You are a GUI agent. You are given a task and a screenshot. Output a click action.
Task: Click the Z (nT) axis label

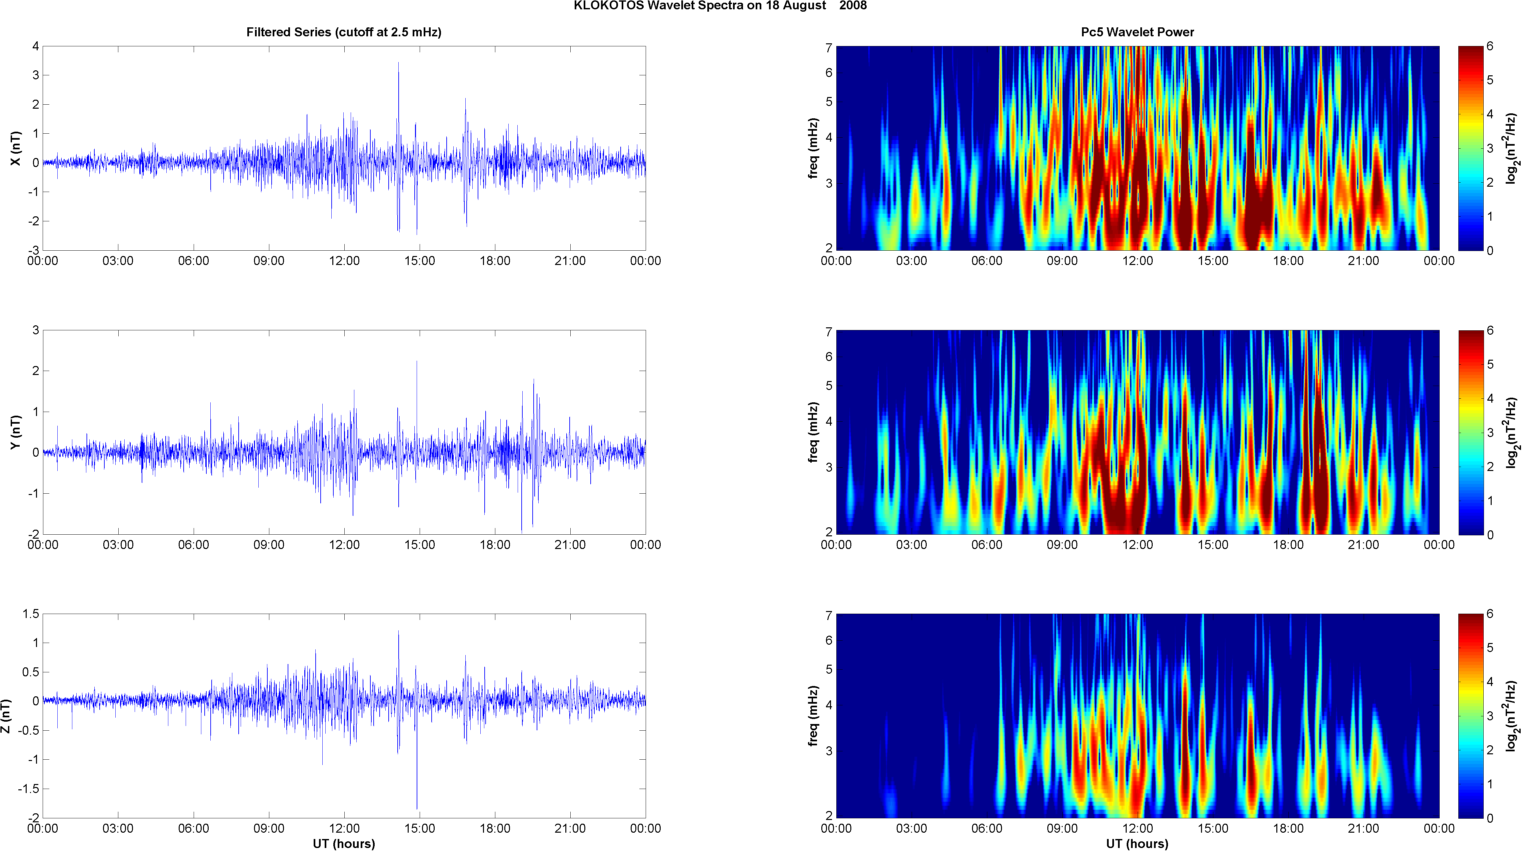[7, 716]
